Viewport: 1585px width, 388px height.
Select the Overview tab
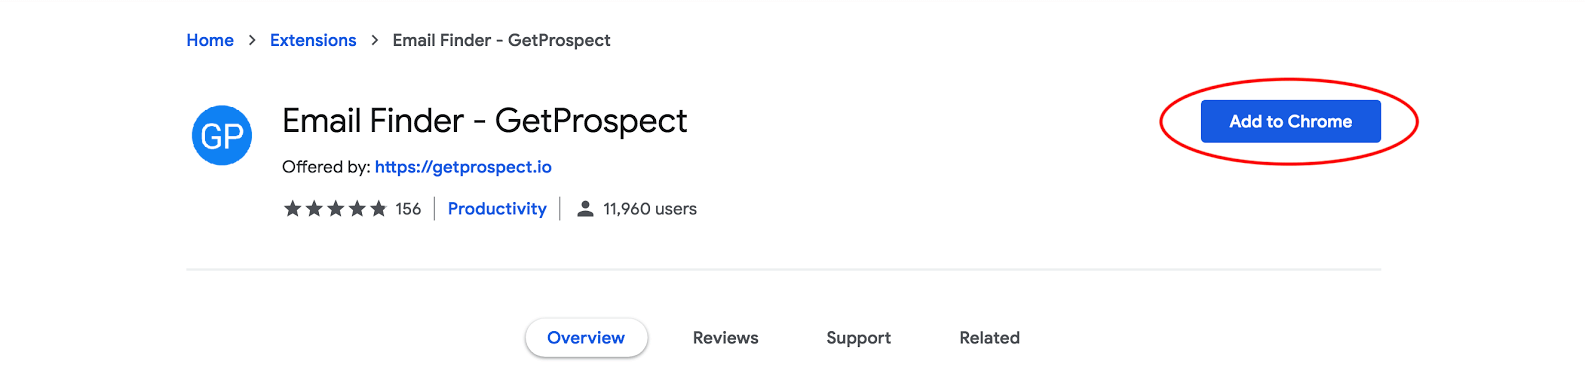tap(586, 338)
